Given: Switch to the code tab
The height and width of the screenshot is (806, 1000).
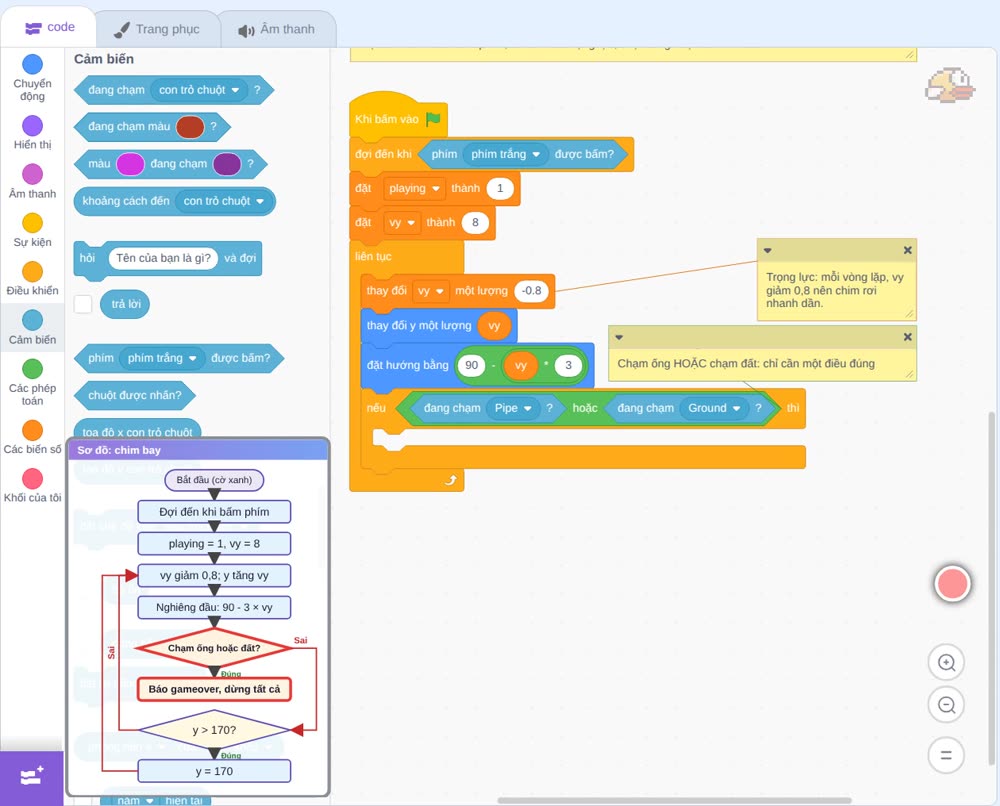Looking at the screenshot, I should point(49,27).
